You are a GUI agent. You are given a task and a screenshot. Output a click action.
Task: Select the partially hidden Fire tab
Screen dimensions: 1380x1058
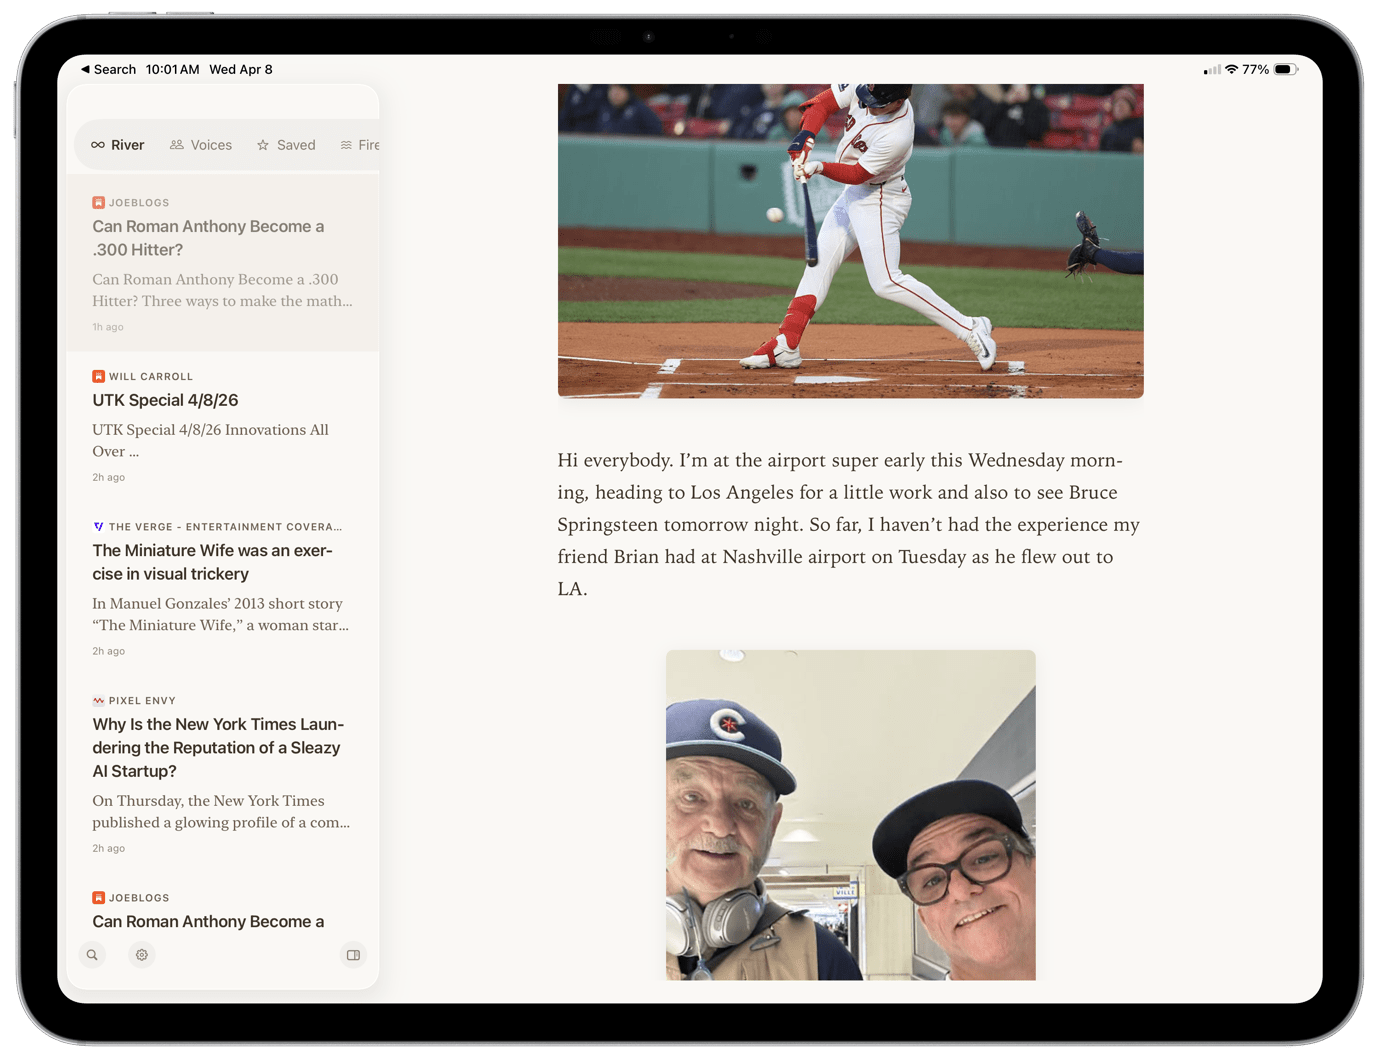click(360, 145)
